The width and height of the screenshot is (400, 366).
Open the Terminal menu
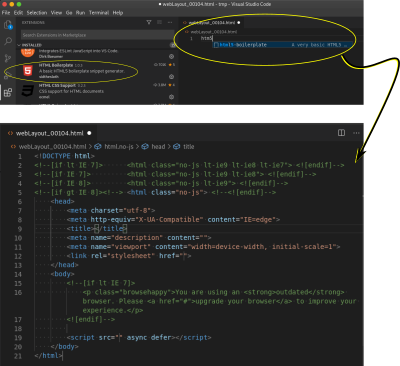[99, 13]
